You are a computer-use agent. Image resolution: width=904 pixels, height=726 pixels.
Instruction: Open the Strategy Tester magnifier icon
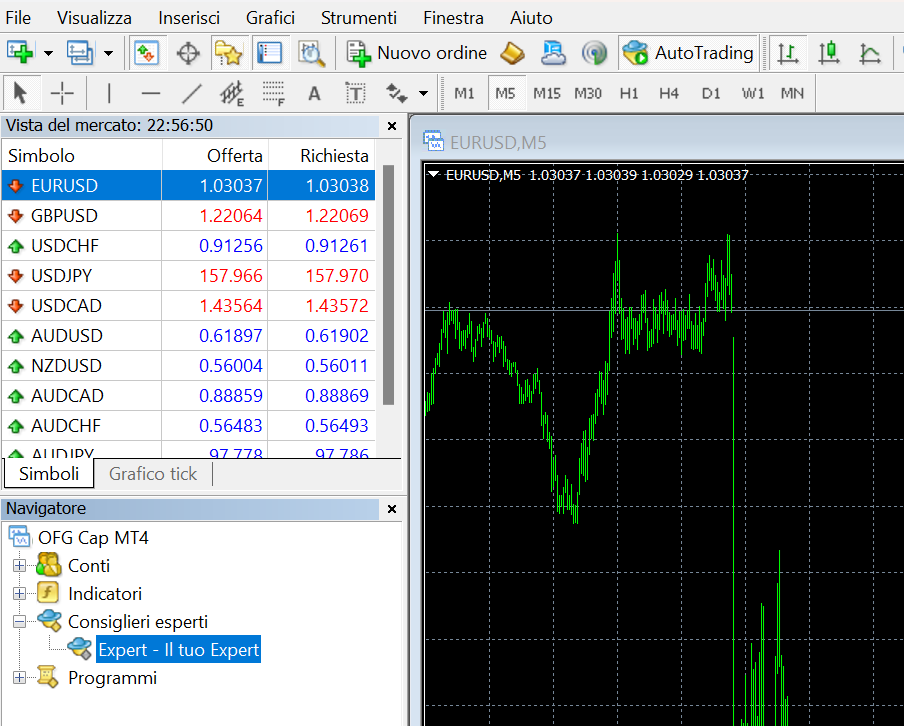pyautogui.click(x=311, y=53)
